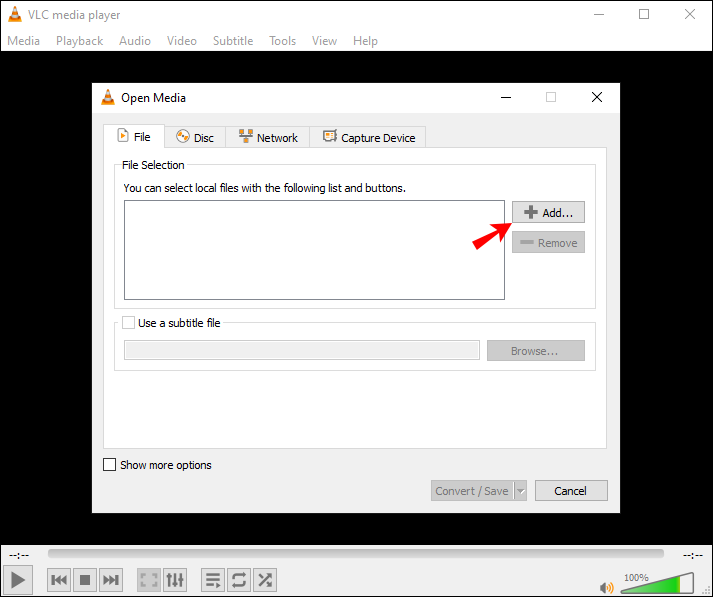Image resolution: width=713 pixels, height=597 pixels.
Task: Click the elapsed time label at left
Action: (x=19, y=555)
